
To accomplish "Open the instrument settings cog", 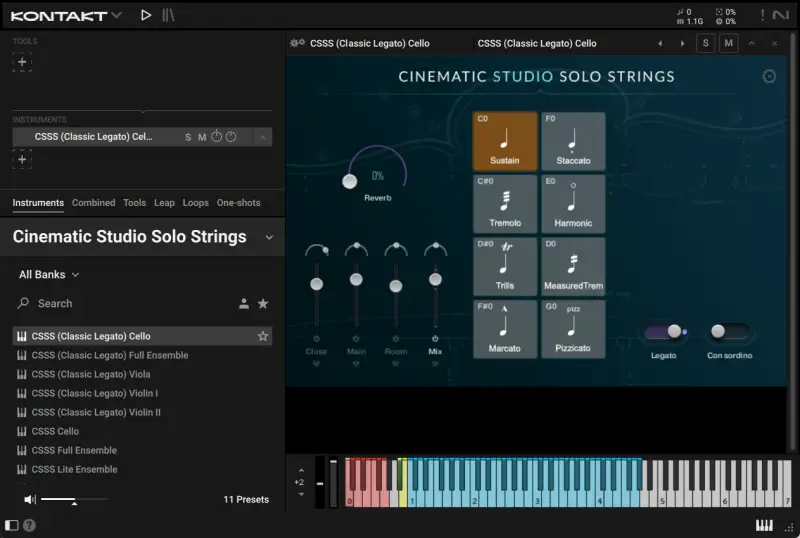I will [769, 77].
